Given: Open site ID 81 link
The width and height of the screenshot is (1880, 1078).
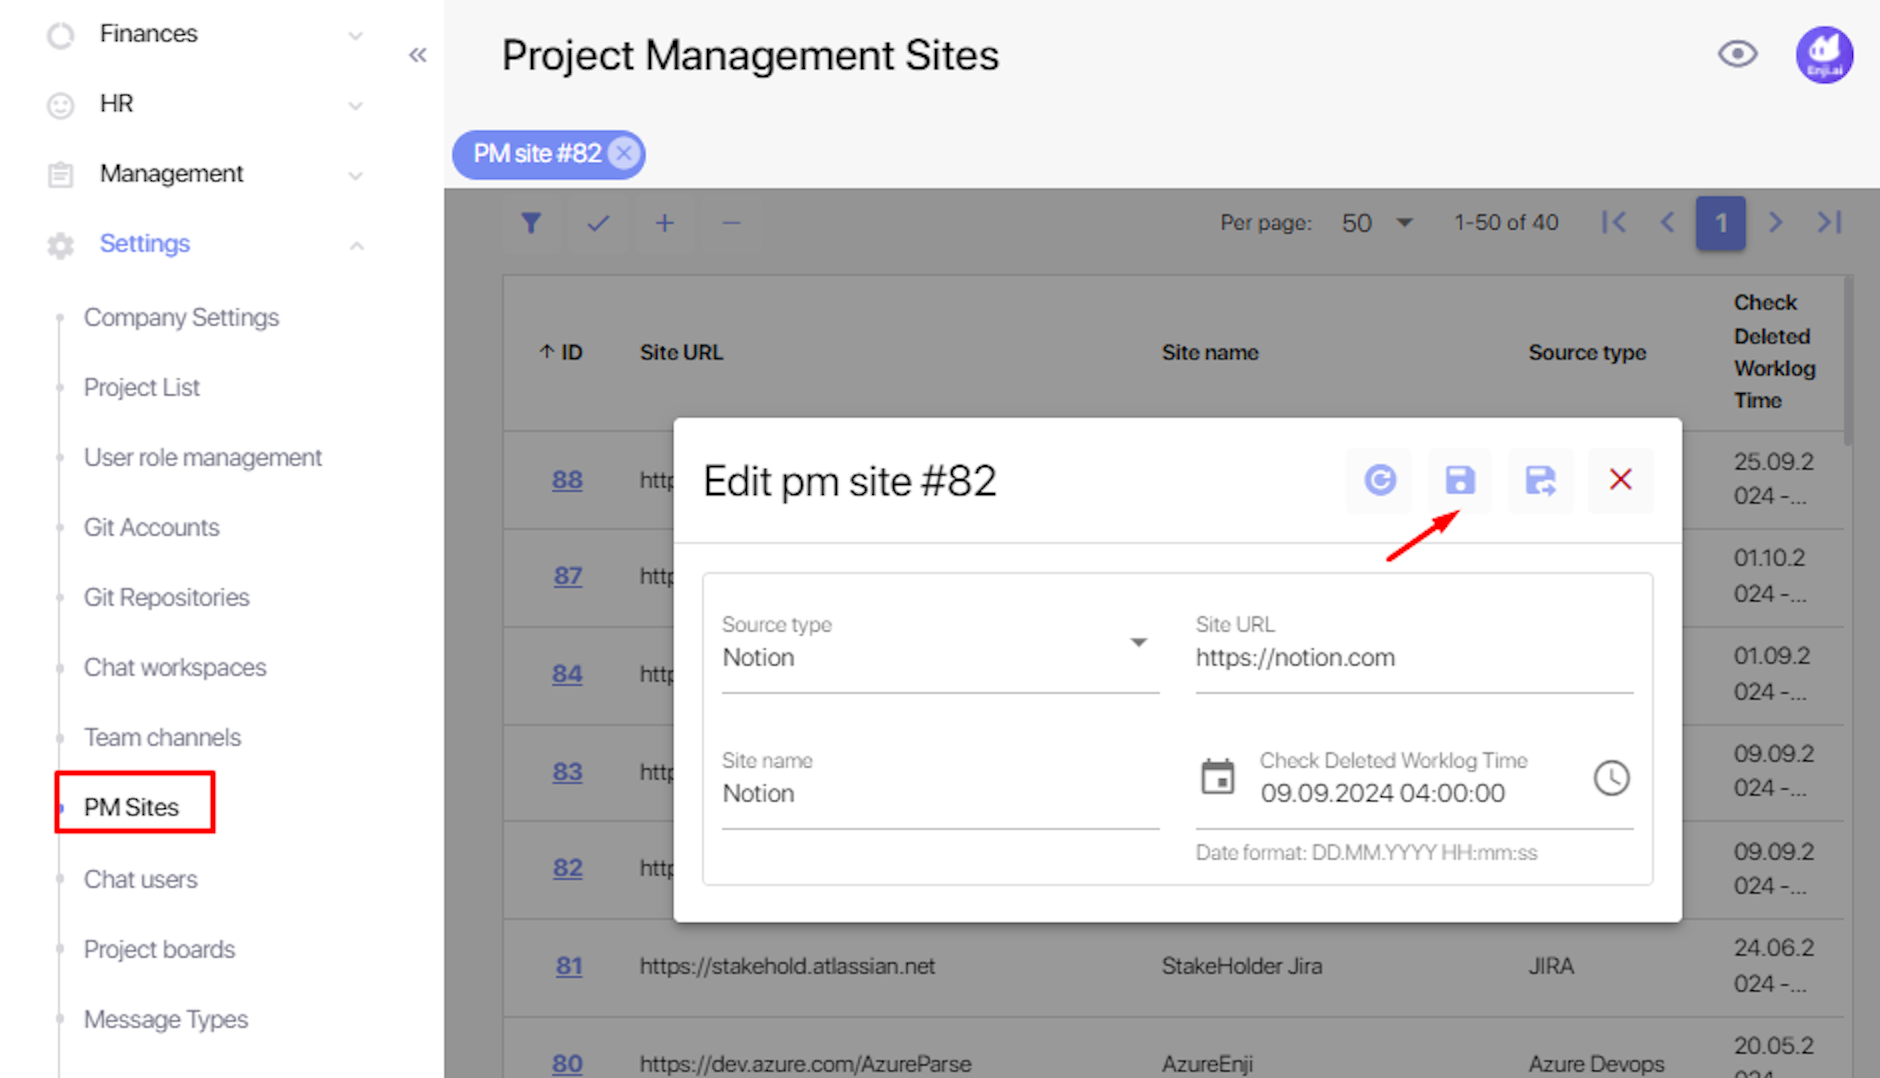Looking at the screenshot, I should pyautogui.click(x=568, y=966).
